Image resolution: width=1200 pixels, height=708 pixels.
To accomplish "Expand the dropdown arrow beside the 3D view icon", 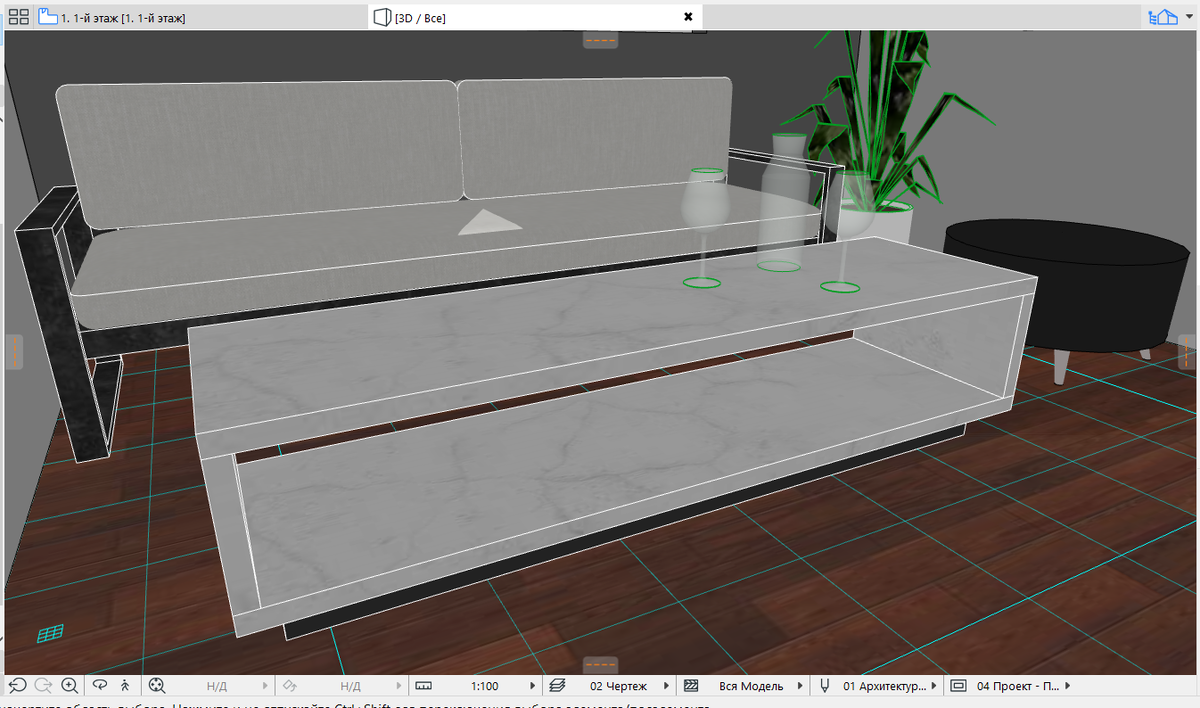I will click(1187, 18).
